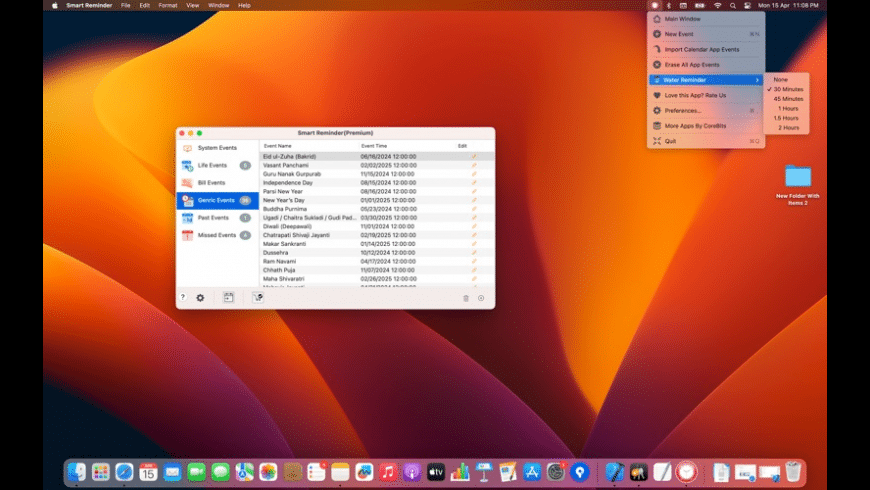This screenshot has height=490, width=870.
Task: Edit pencil for Diwali (Deepawali)
Action: [474, 226]
